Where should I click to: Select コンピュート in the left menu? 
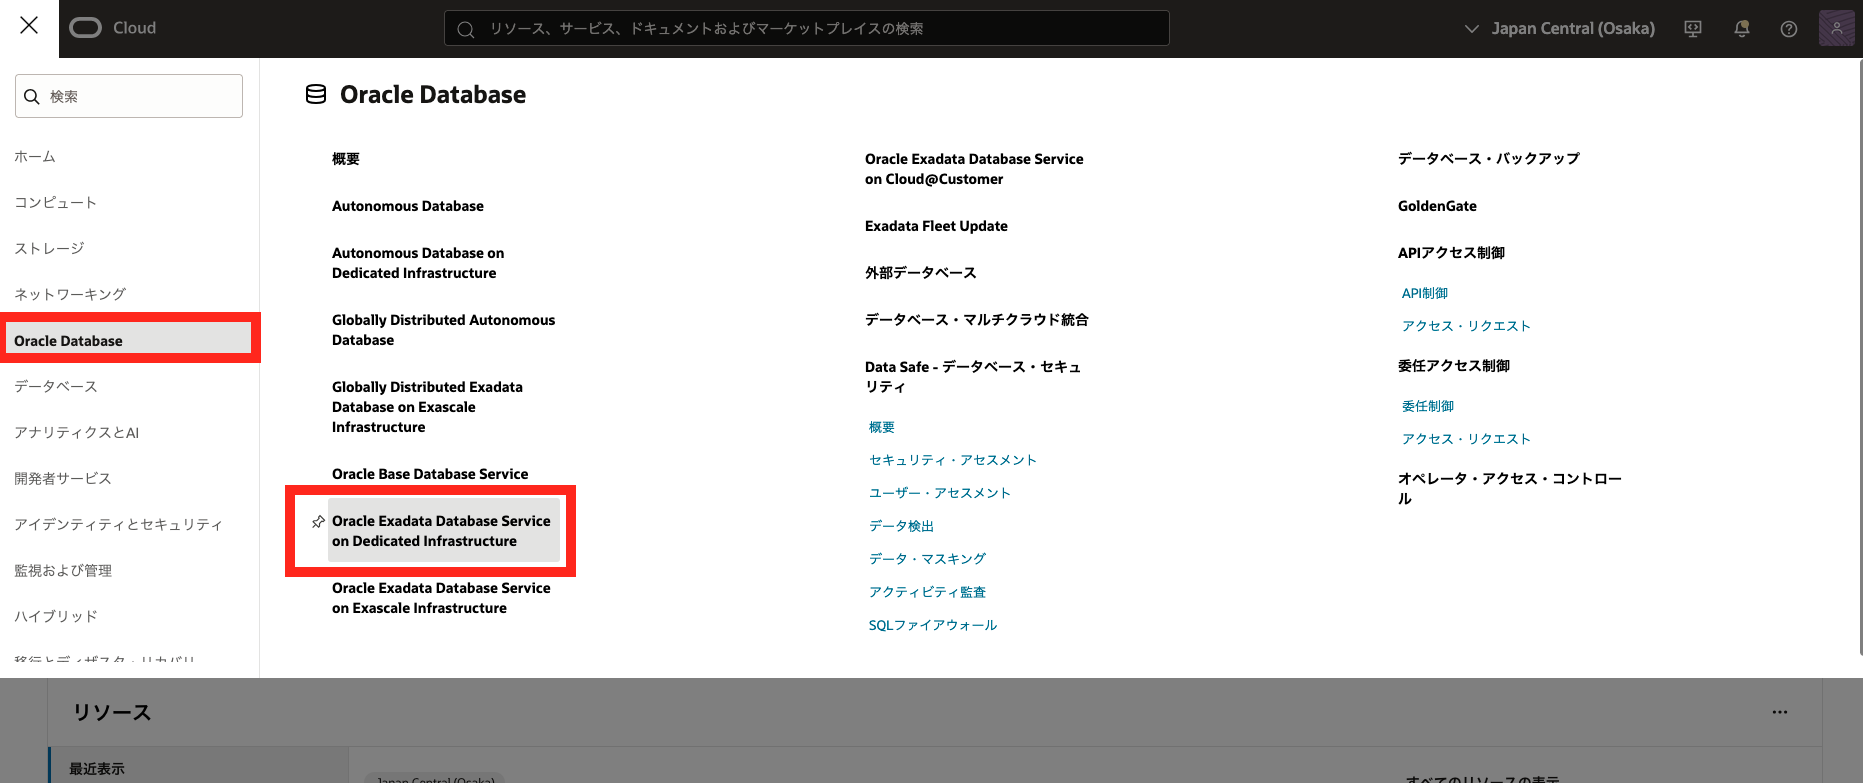click(56, 202)
